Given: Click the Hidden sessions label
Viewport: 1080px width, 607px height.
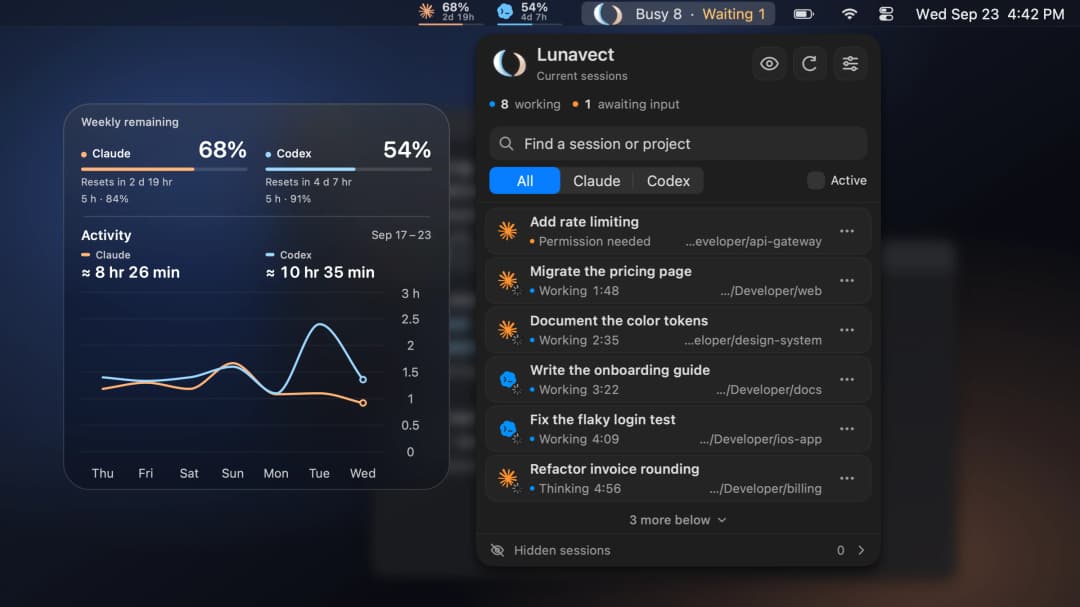Looking at the screenshot, I should (x=562, y=550).
